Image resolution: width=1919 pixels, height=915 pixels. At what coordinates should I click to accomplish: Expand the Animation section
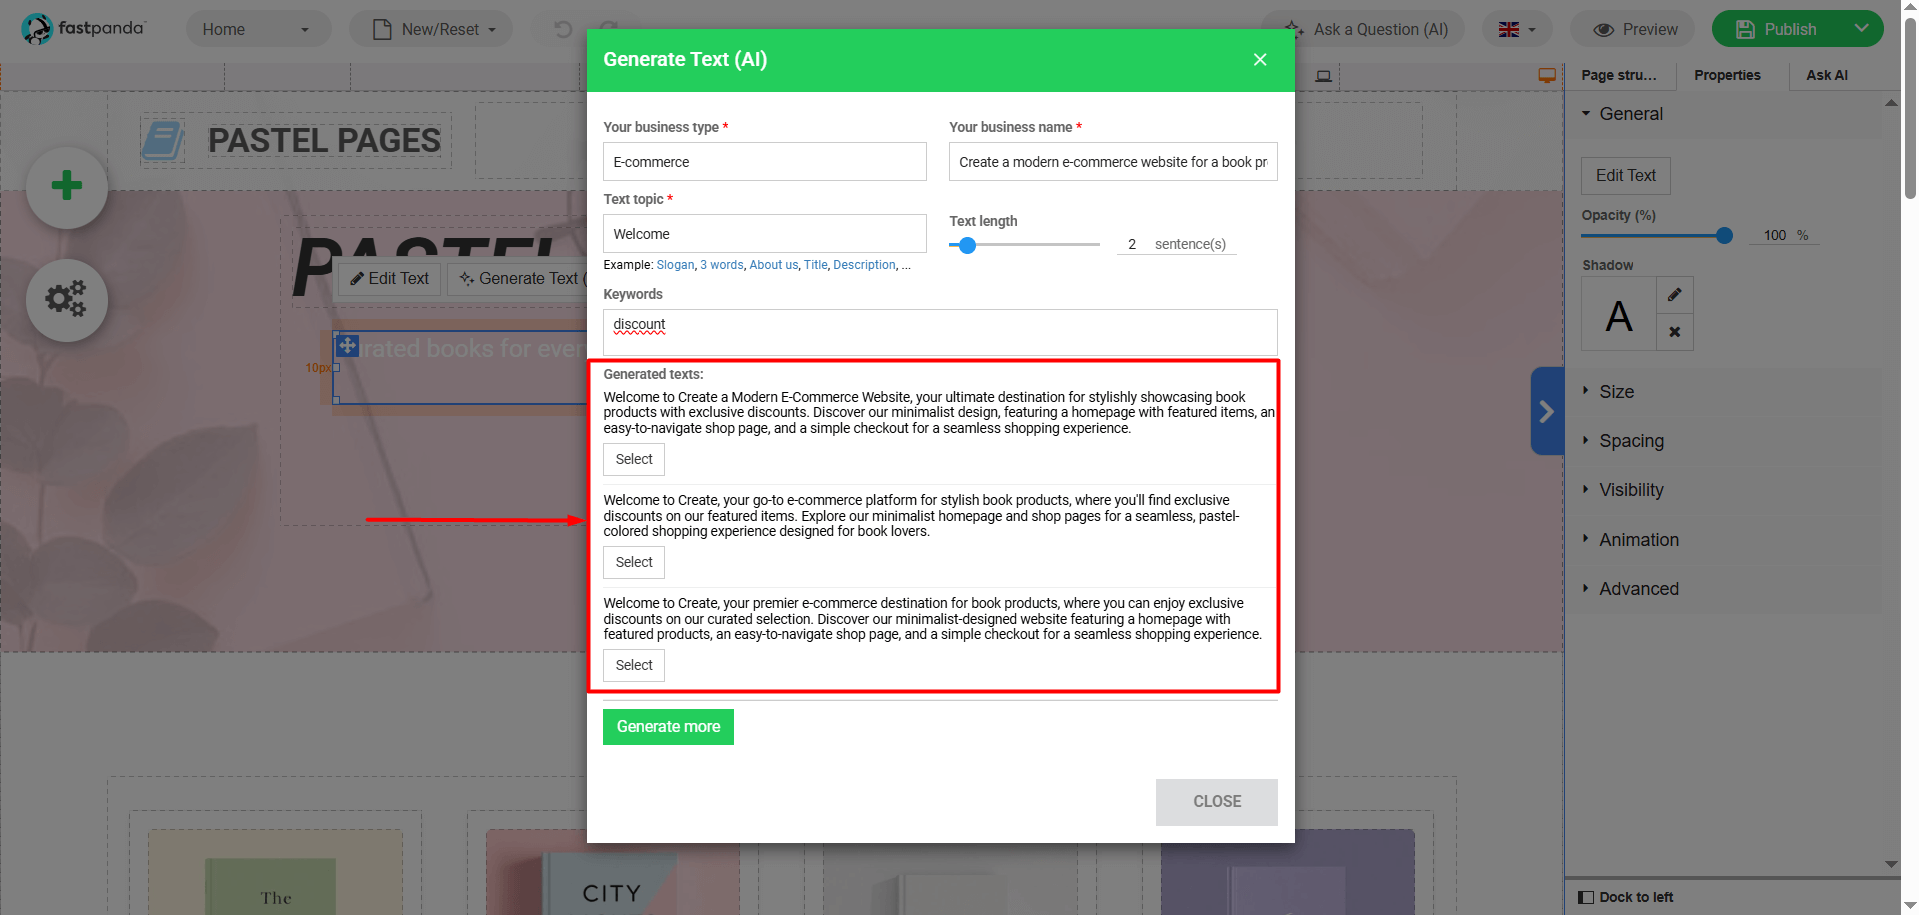(x=1638, y=539)
